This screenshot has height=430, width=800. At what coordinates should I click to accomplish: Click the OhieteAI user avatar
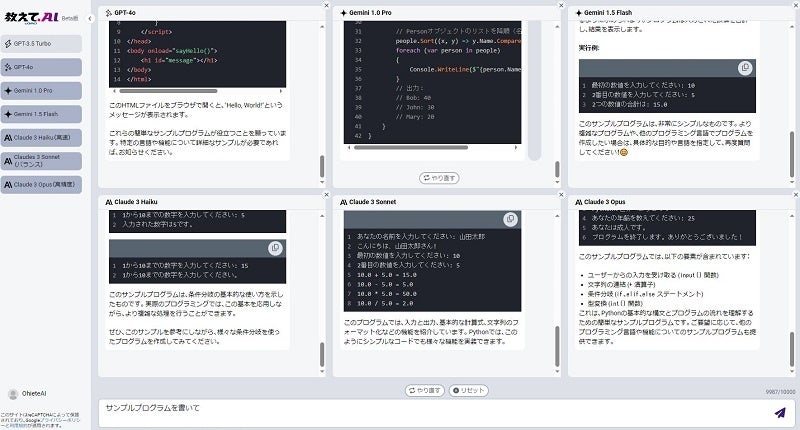pos(13,394)
